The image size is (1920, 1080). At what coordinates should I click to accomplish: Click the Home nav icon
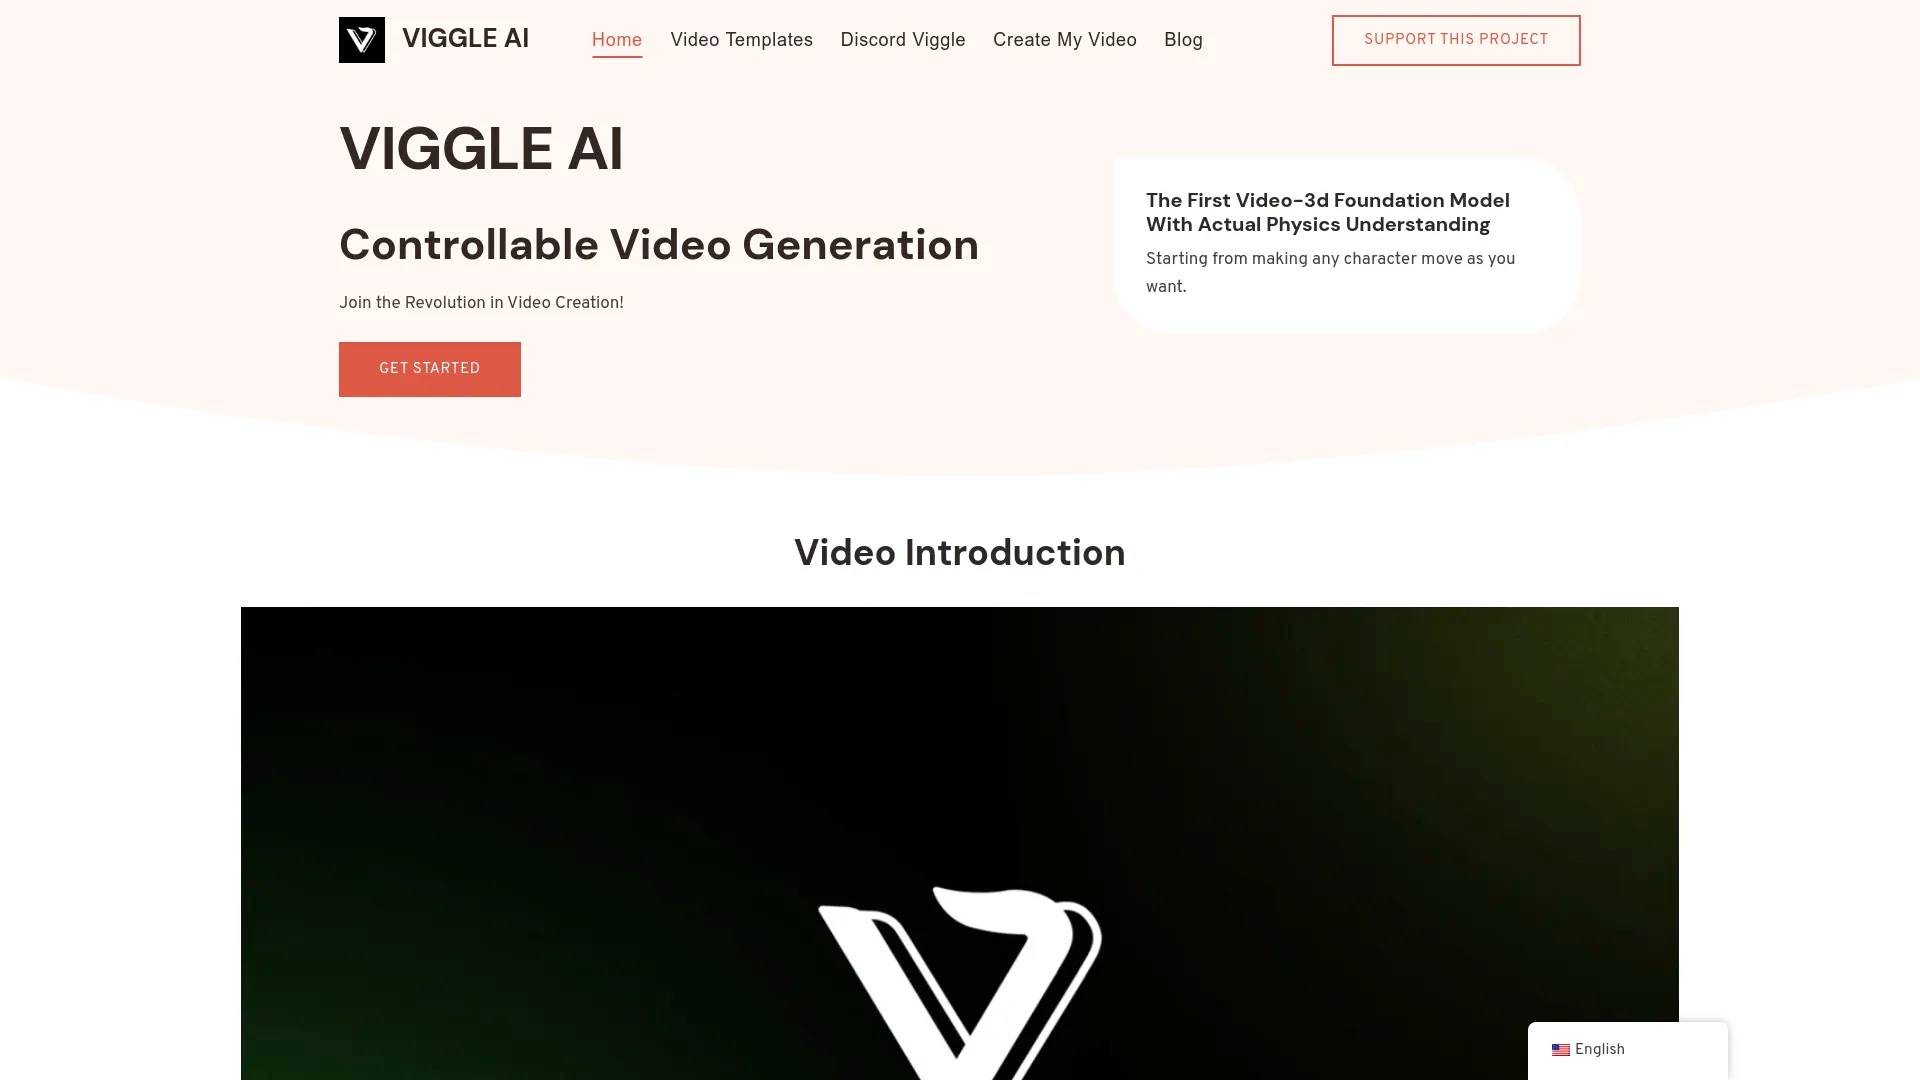[x=616, y=40]
